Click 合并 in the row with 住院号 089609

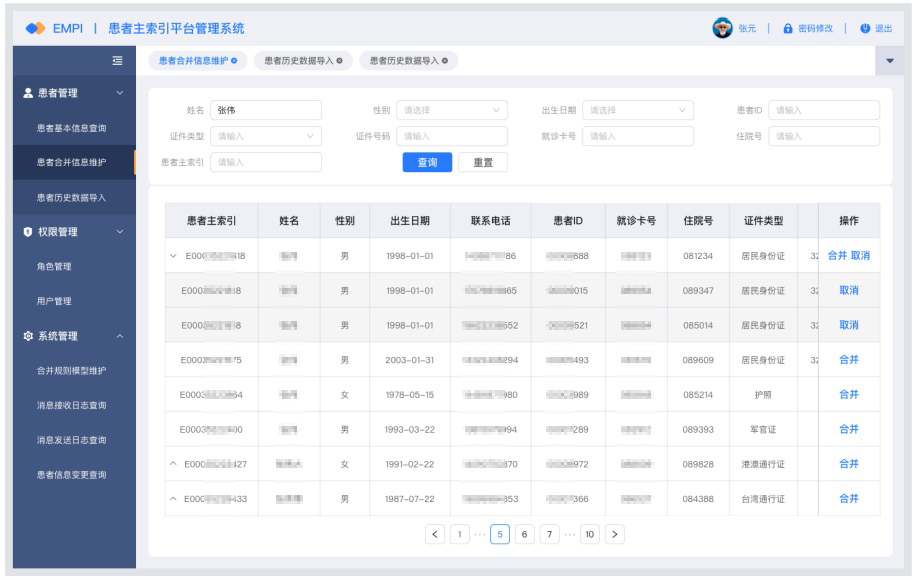click(x=849, y=360)
